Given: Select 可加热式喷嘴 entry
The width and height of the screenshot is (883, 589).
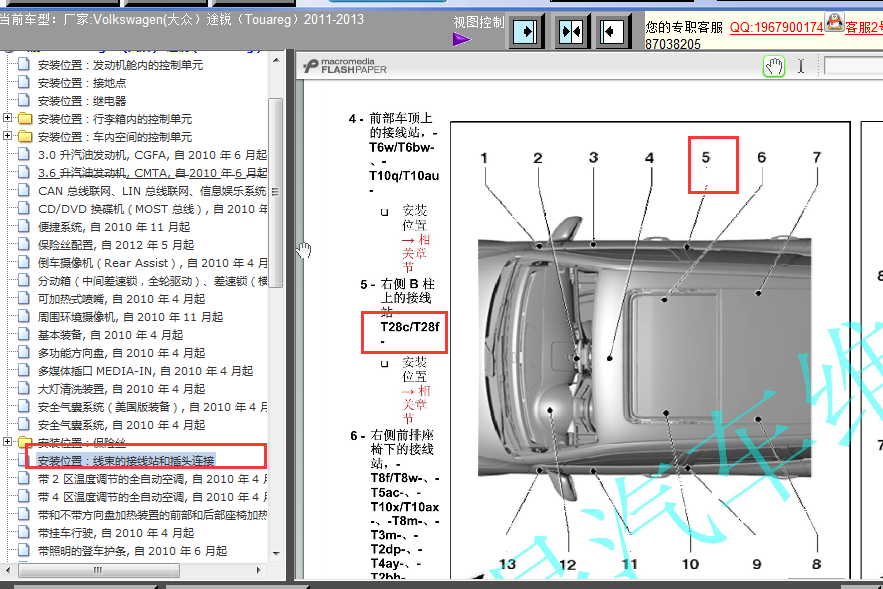Looking at the screenshot, I should (121, 300).
